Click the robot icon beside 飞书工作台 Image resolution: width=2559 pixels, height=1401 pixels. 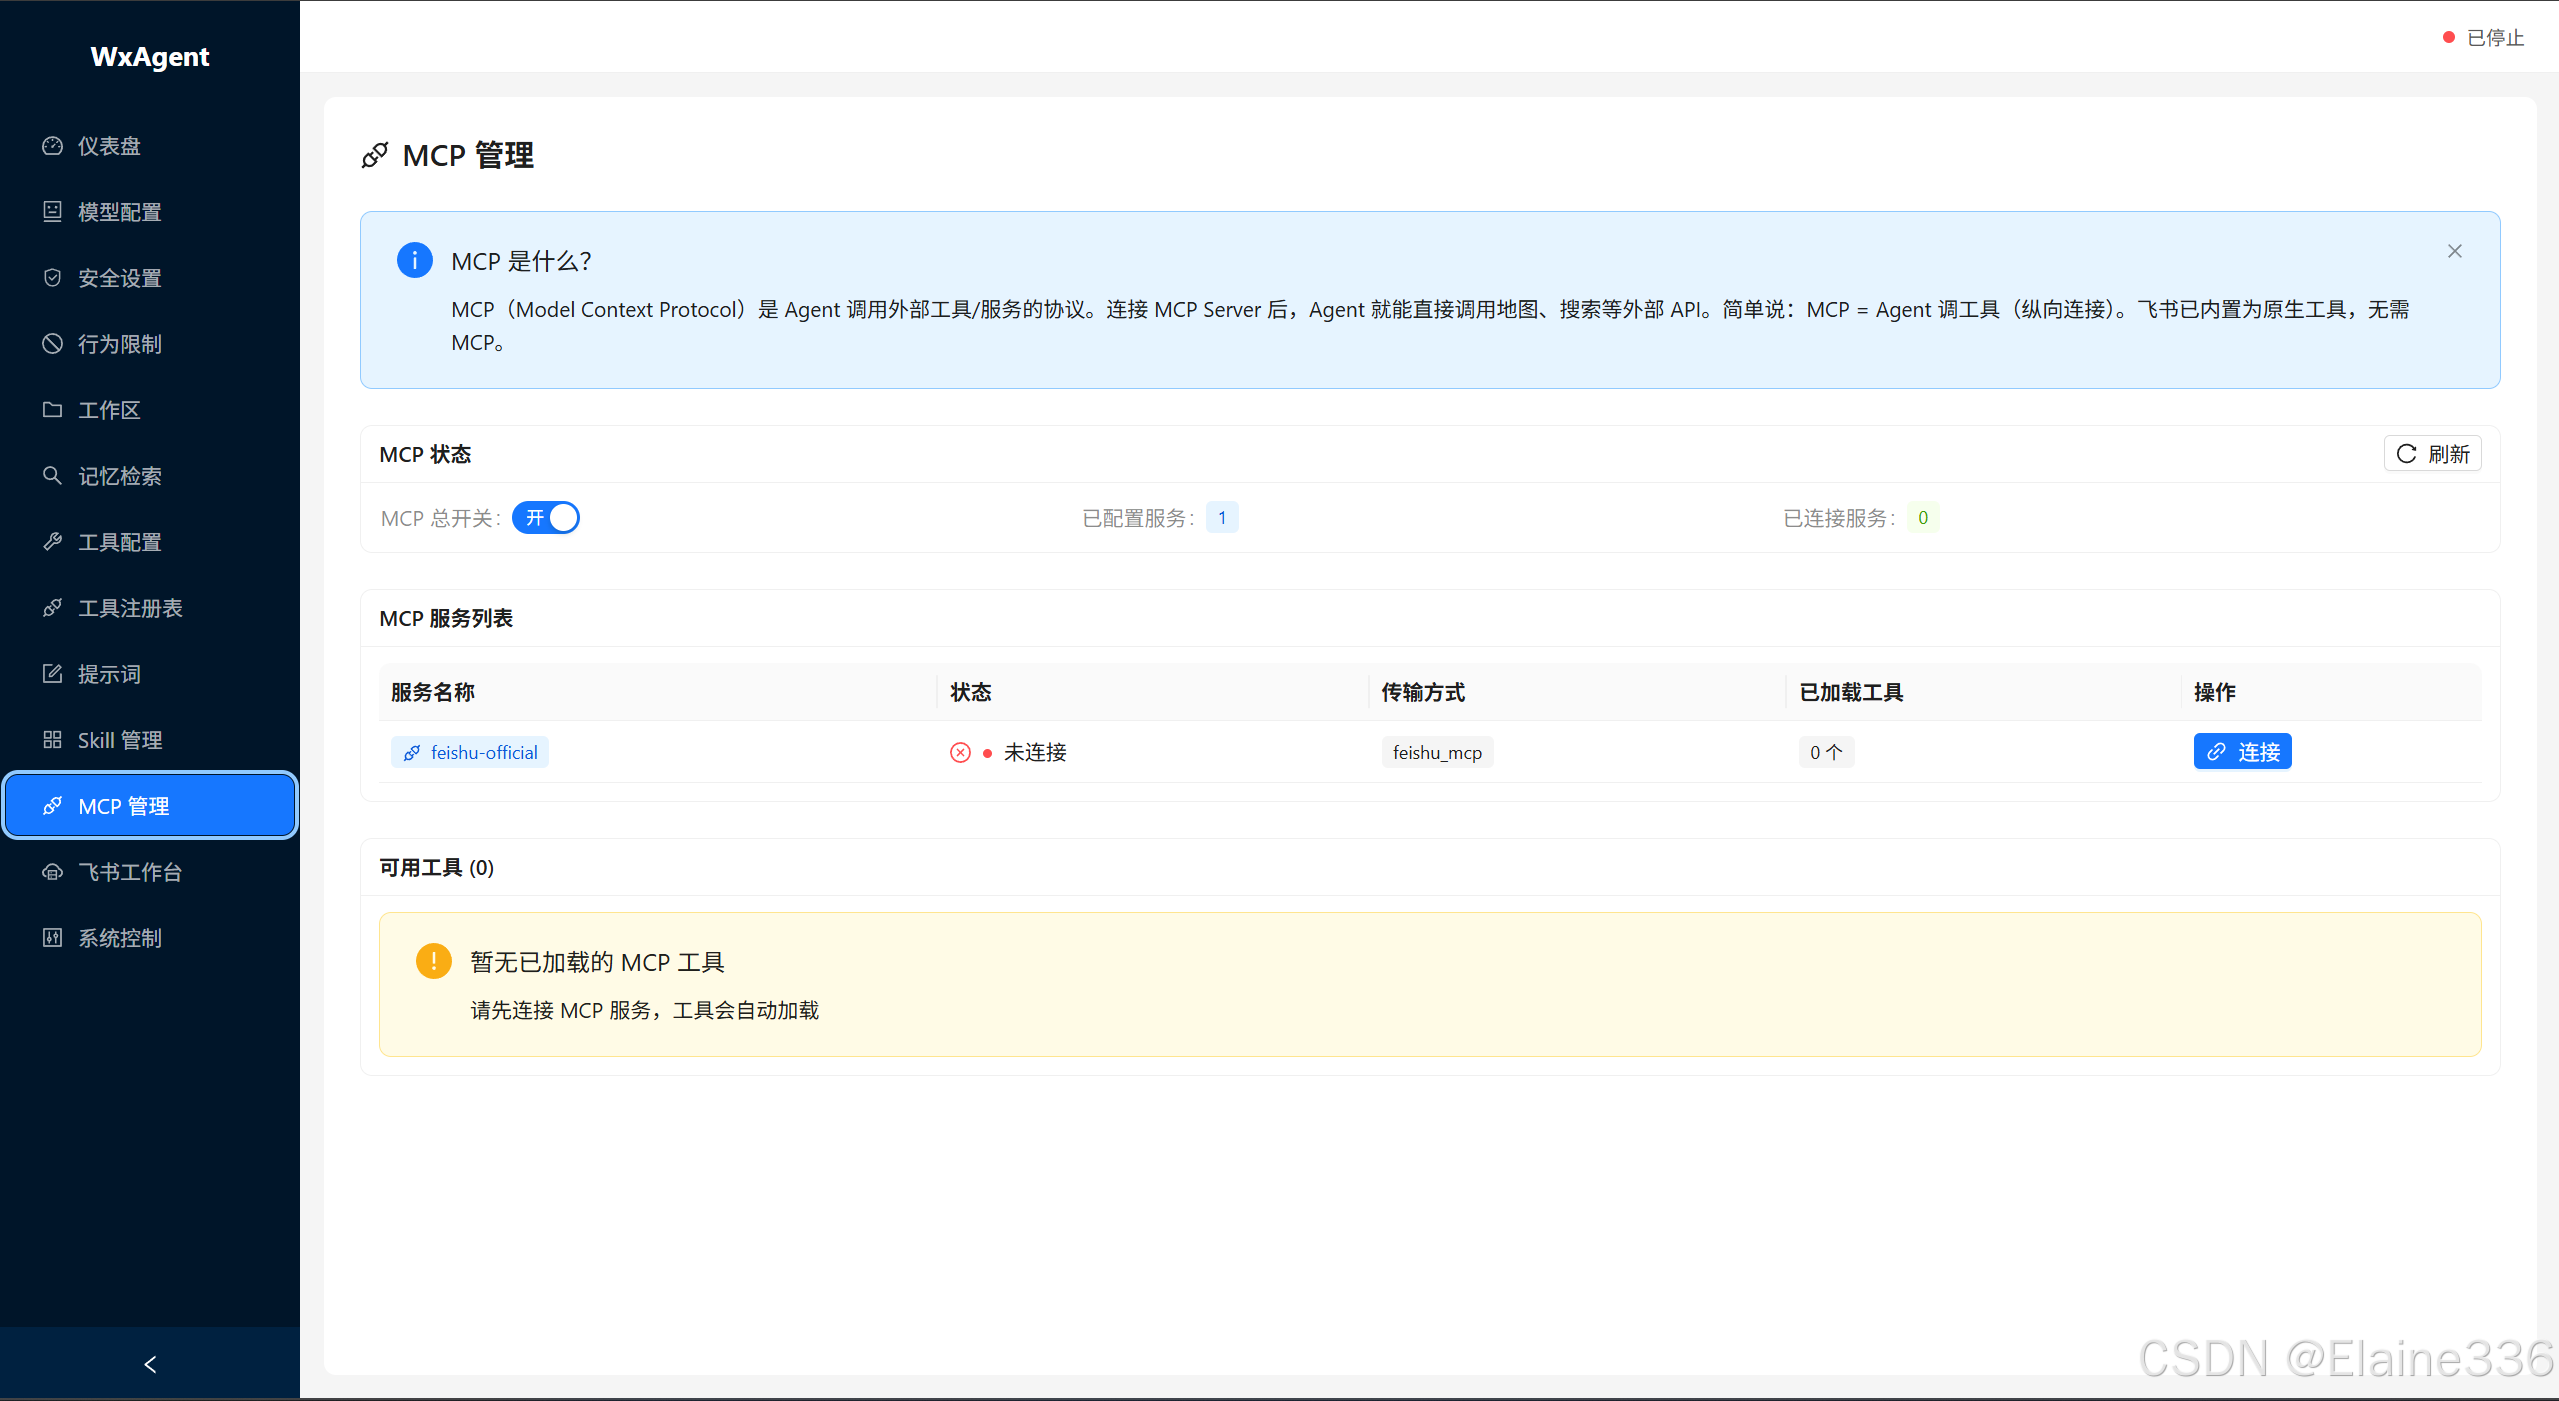[x=52, y=872]
